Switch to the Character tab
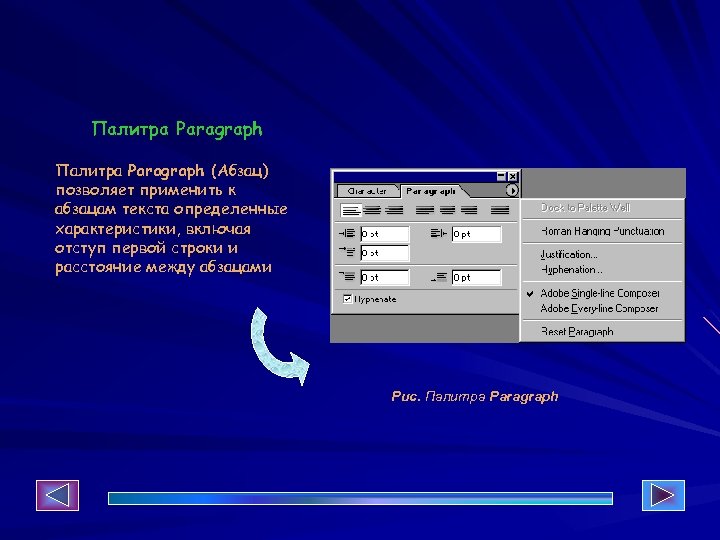Image resolution: width=720 pixels, height=540 pixels. coord(366,191)
